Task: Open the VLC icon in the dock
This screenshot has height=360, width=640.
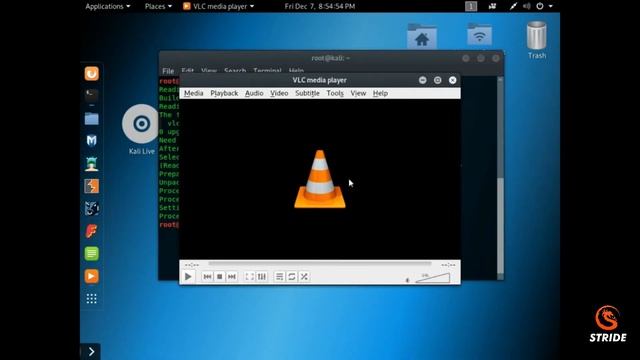Action: click(x=91, y=276)
